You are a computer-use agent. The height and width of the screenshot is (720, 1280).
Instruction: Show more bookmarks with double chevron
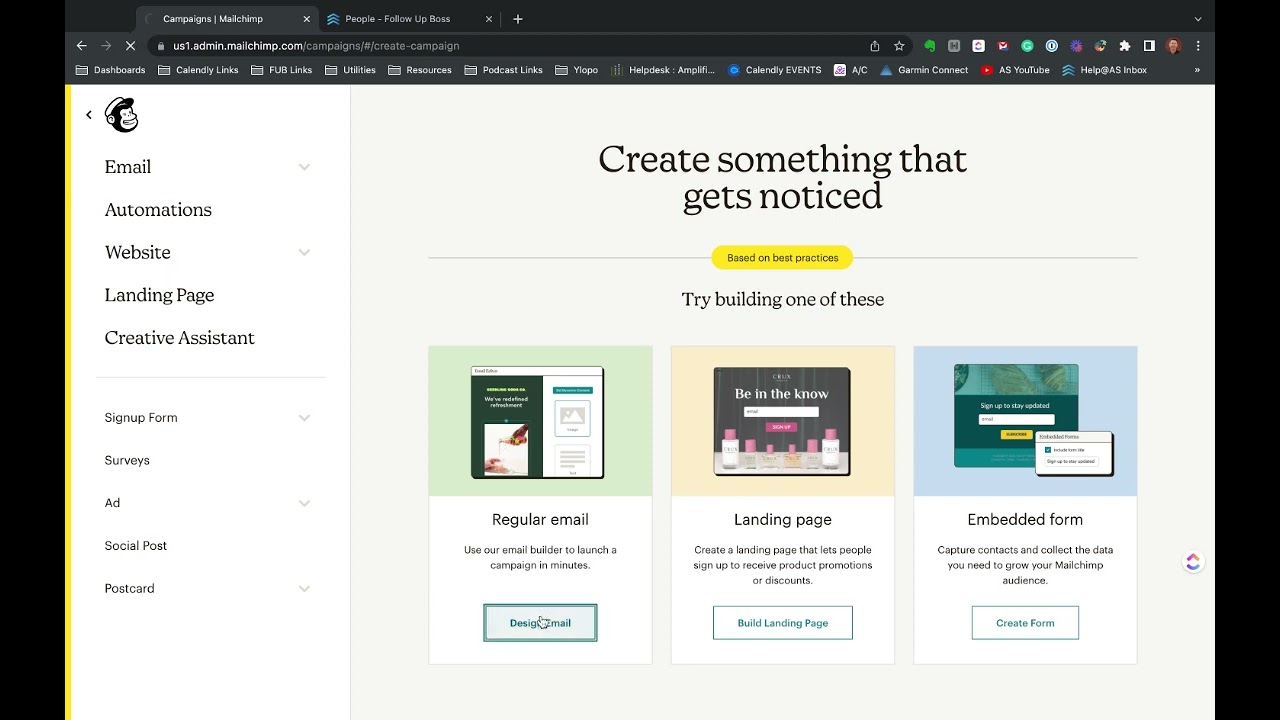click(x=1197, y=70)
